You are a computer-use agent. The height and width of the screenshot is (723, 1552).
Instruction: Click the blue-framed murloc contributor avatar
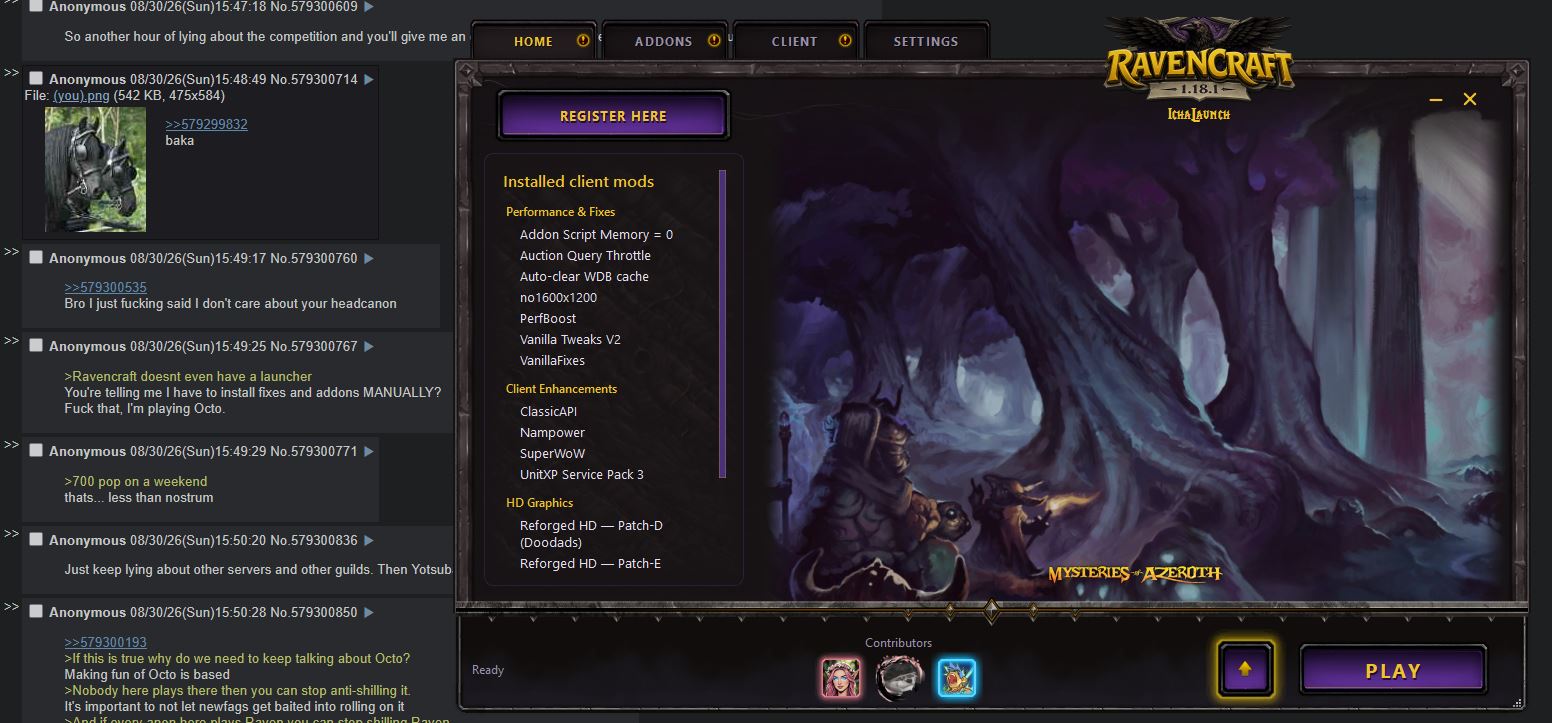[x=956, y=678]
